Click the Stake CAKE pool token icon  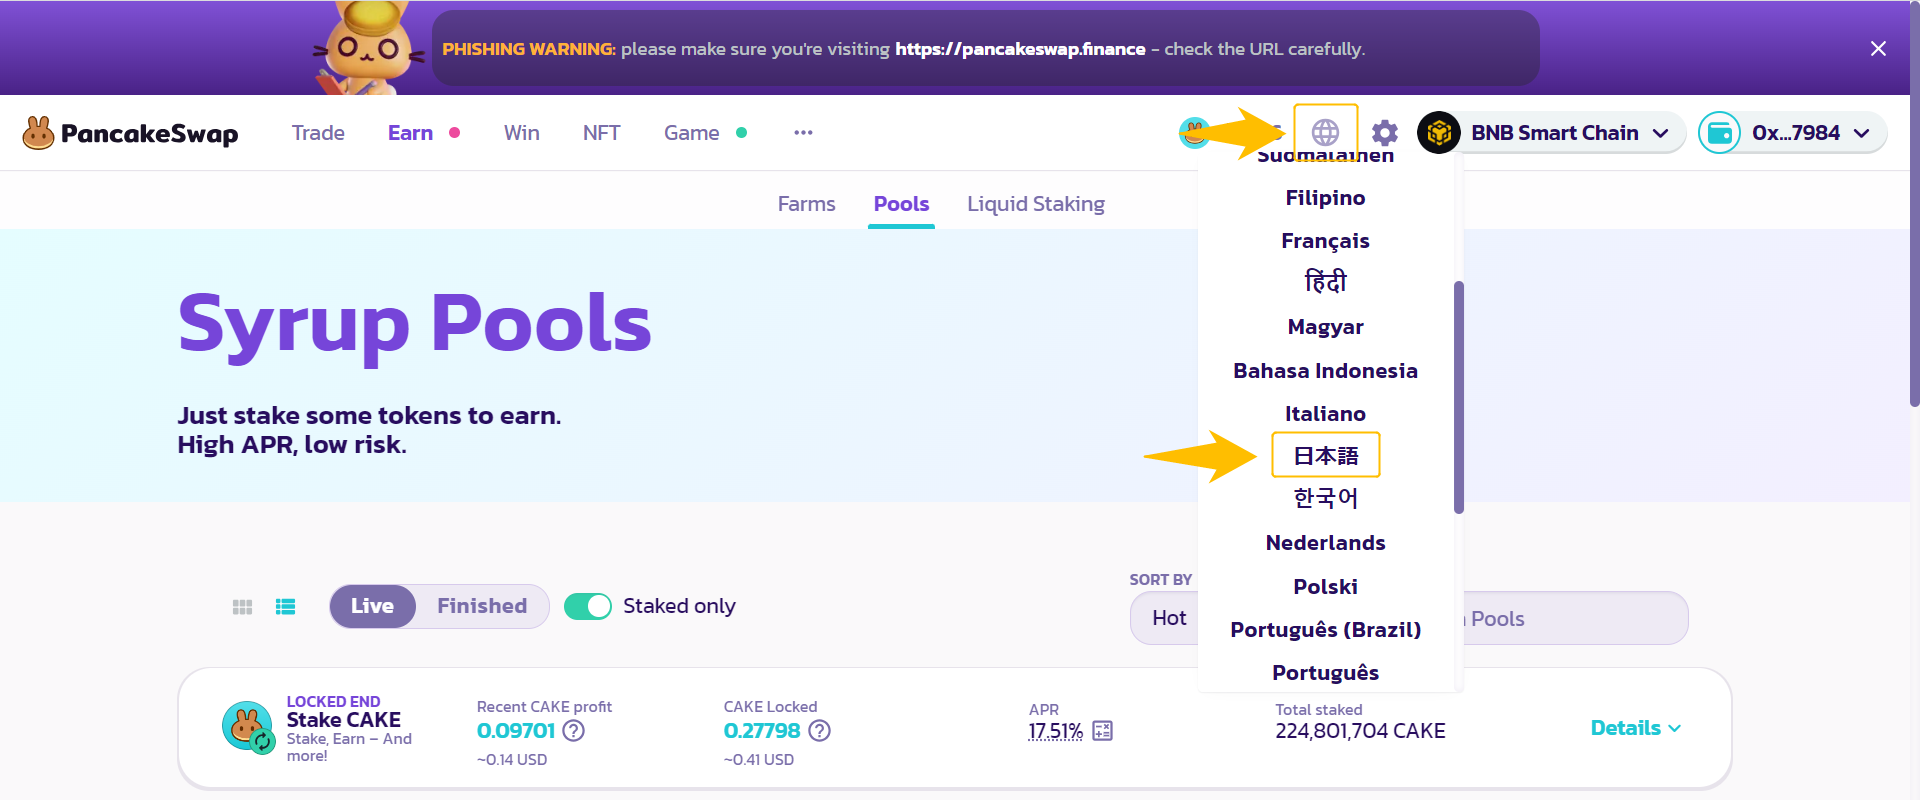click(247, 727)
